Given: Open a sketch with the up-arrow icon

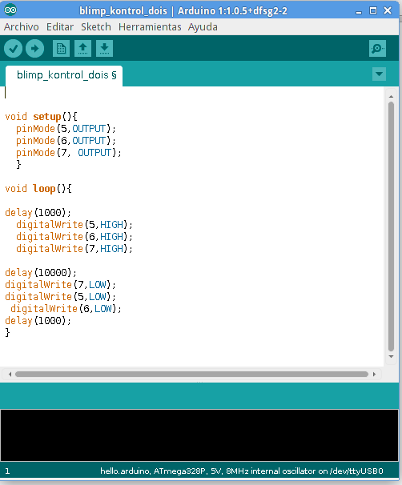Looking at the screenshot, I should 83,49.
